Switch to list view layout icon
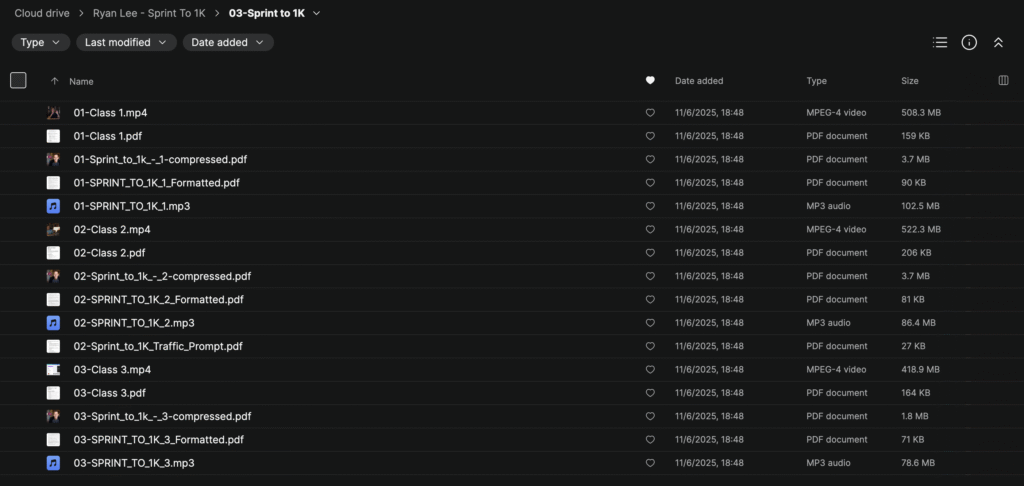The width and height of the screenshot is (1024, 486). point(939,42)
